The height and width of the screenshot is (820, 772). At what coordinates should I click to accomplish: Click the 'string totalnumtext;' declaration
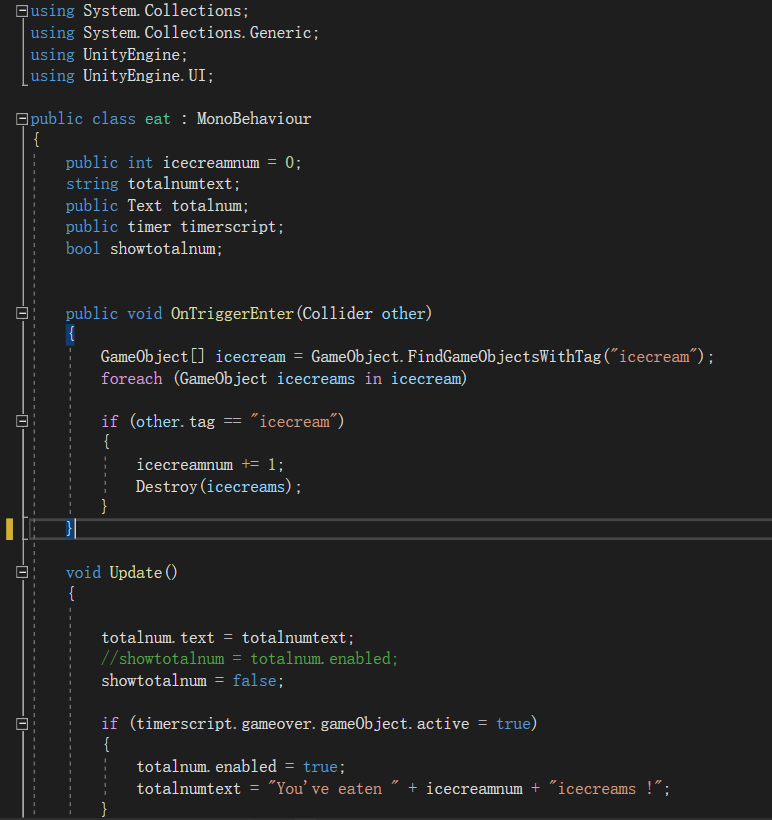(153, 184)
